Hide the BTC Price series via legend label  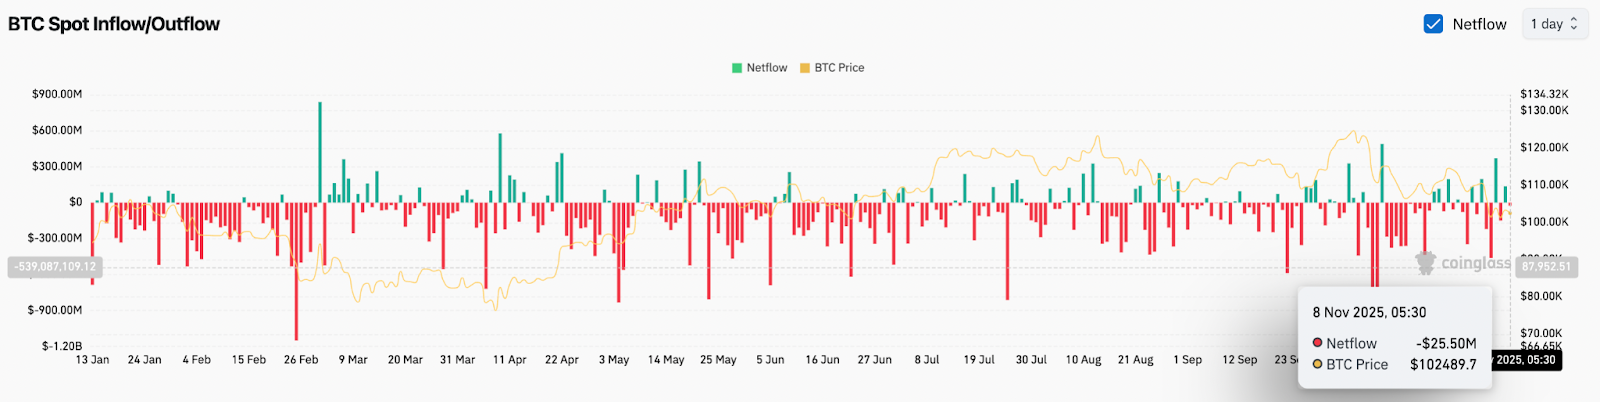[x=839, y=68]
